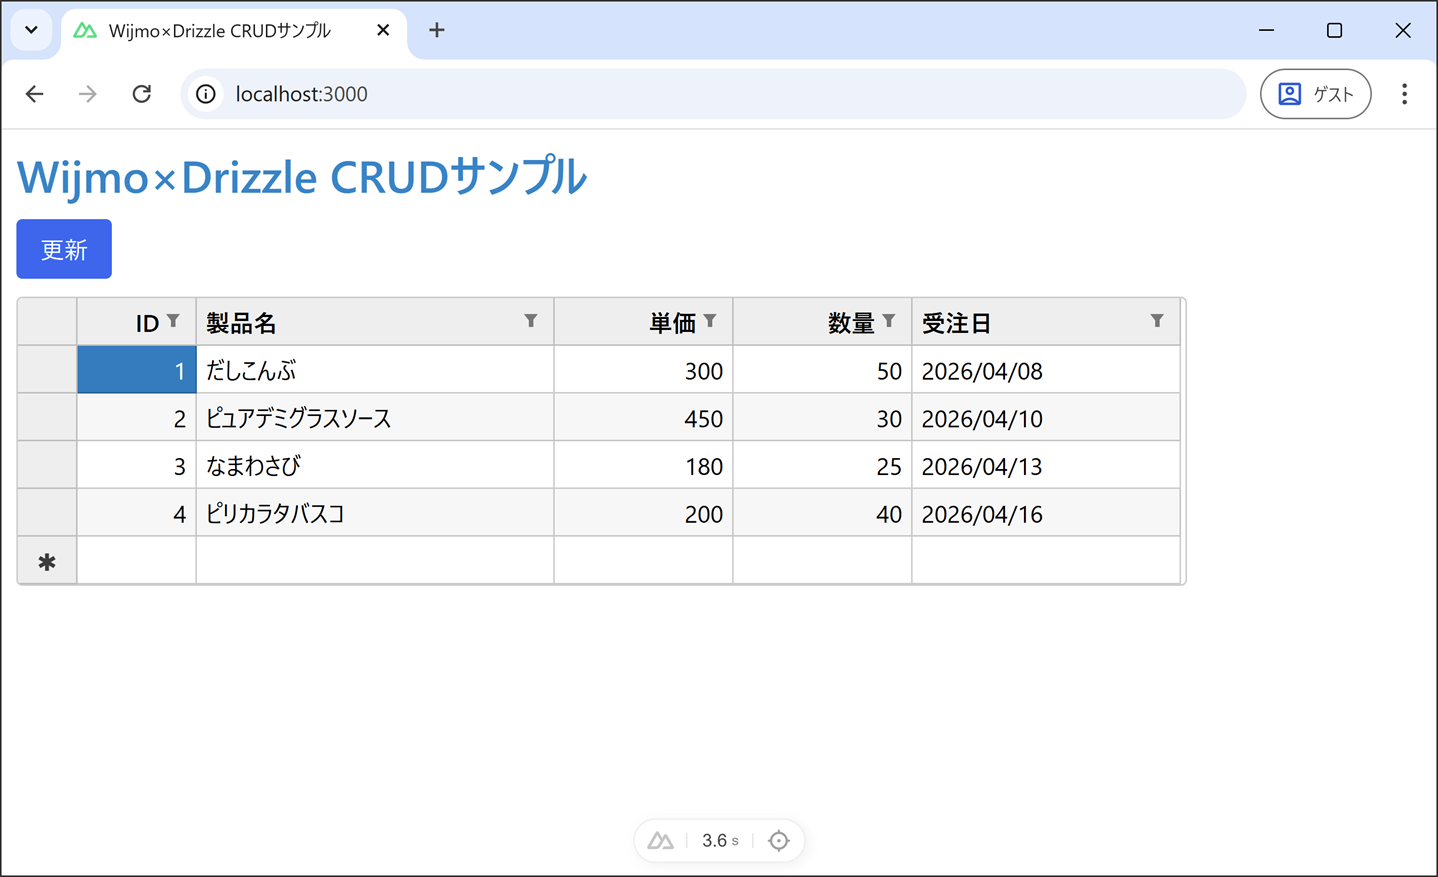Reload the page with the refresh icon
1438x877 pixels.
142,94
